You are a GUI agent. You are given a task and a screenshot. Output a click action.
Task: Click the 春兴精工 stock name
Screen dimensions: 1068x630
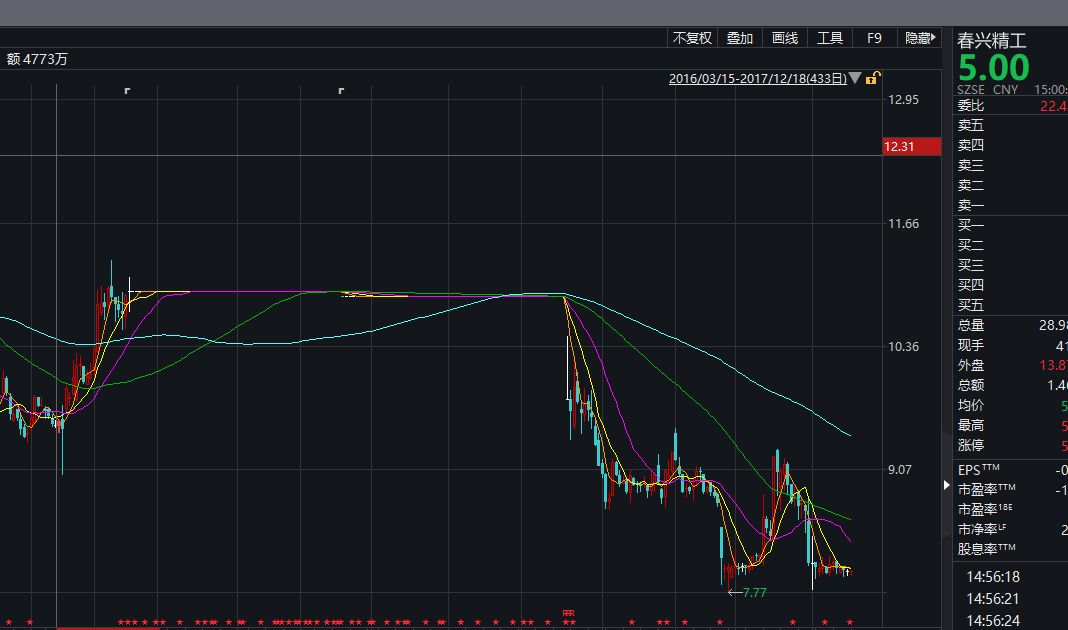point(992,41)
